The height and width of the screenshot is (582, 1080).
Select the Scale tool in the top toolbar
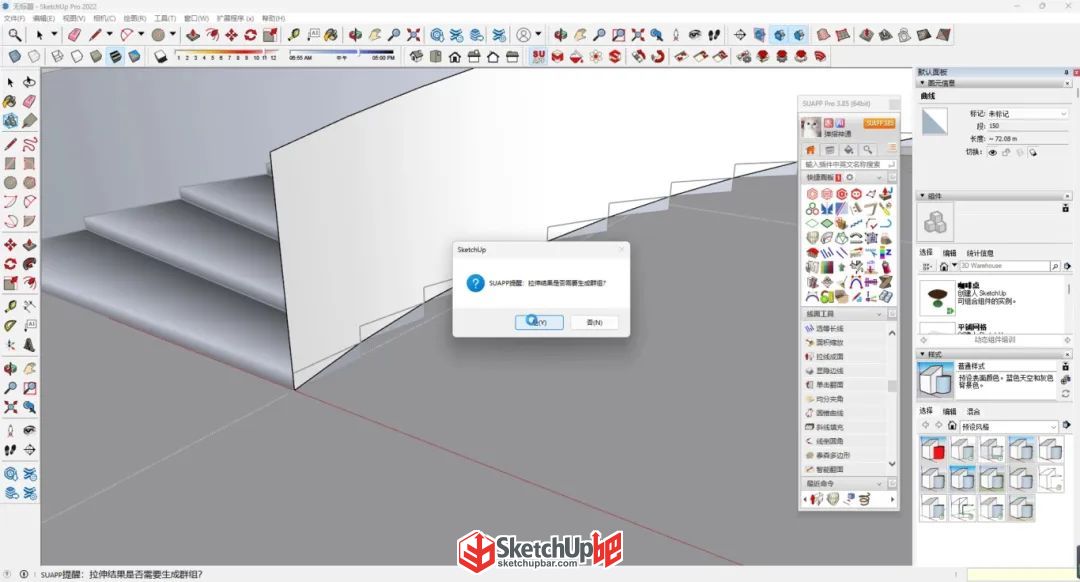[x=270, y=34]
